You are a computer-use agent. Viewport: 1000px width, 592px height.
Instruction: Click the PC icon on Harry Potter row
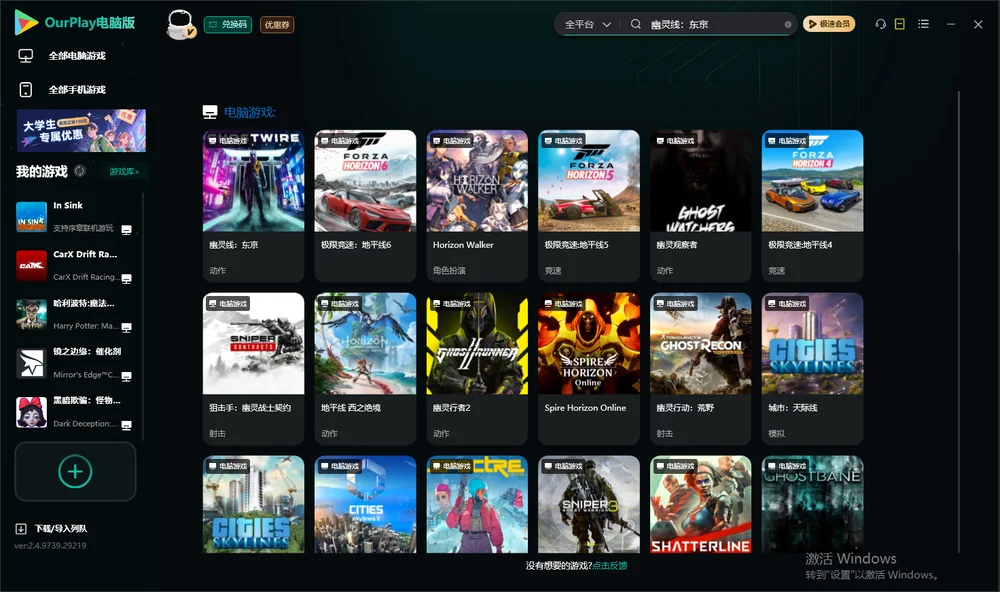[126, 328]
